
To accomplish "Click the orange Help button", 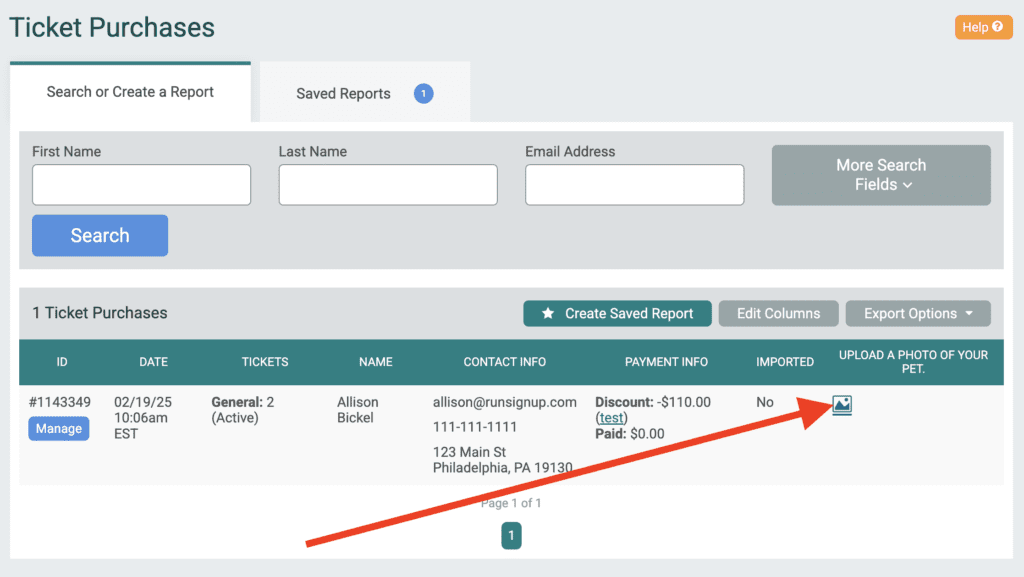I will [983, 27].
